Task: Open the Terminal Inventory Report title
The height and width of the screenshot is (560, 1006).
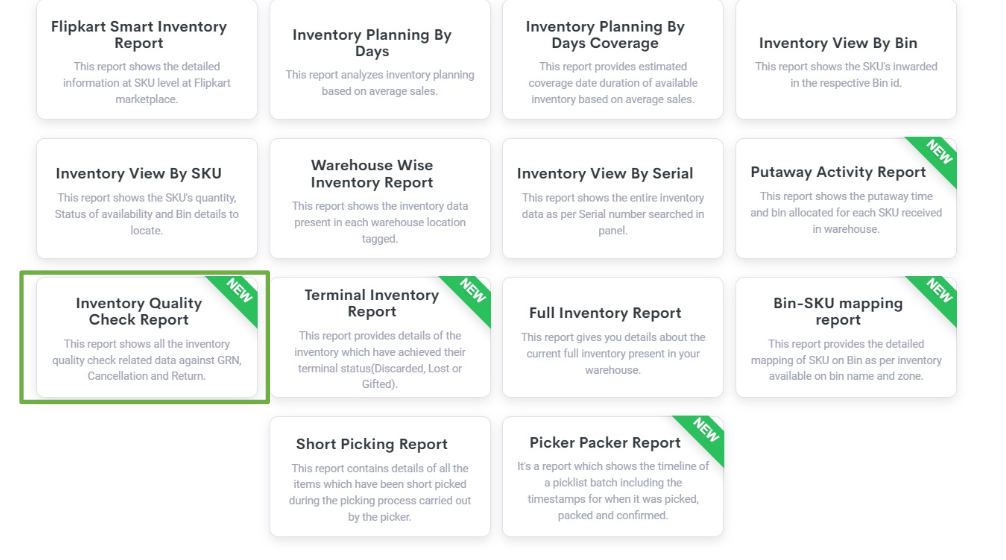Action: 372,303
